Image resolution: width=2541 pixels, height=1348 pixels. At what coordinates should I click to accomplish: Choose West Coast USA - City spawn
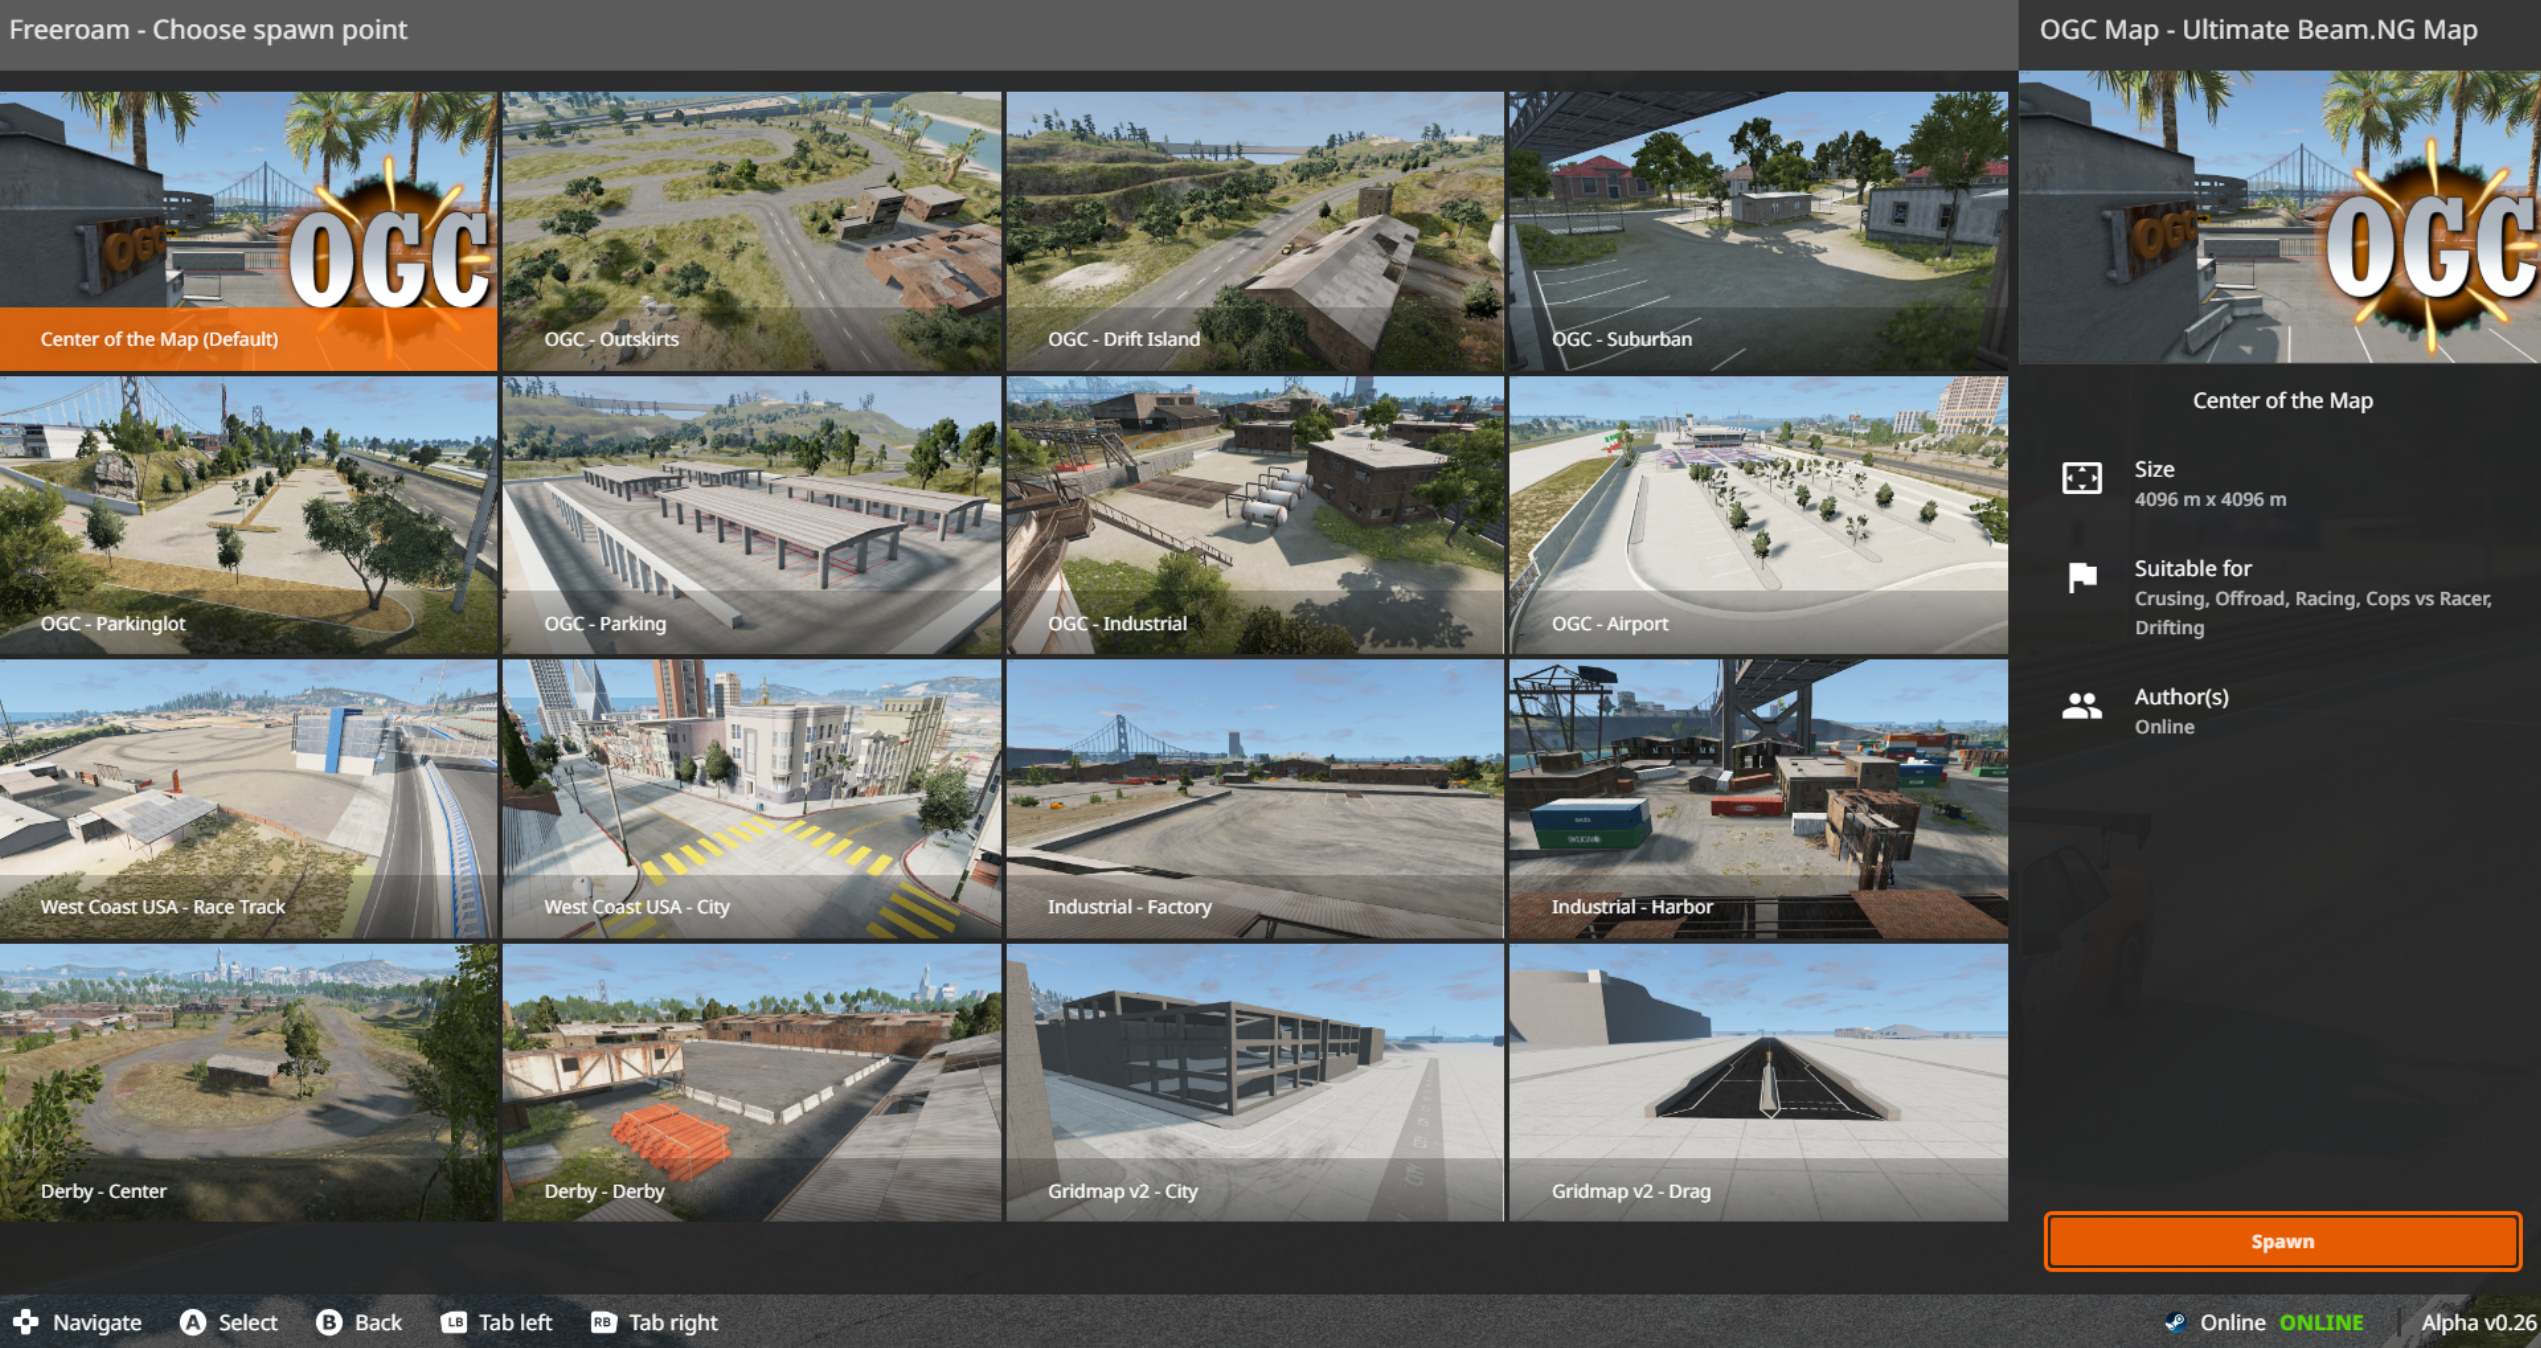[x=752, y=799]
